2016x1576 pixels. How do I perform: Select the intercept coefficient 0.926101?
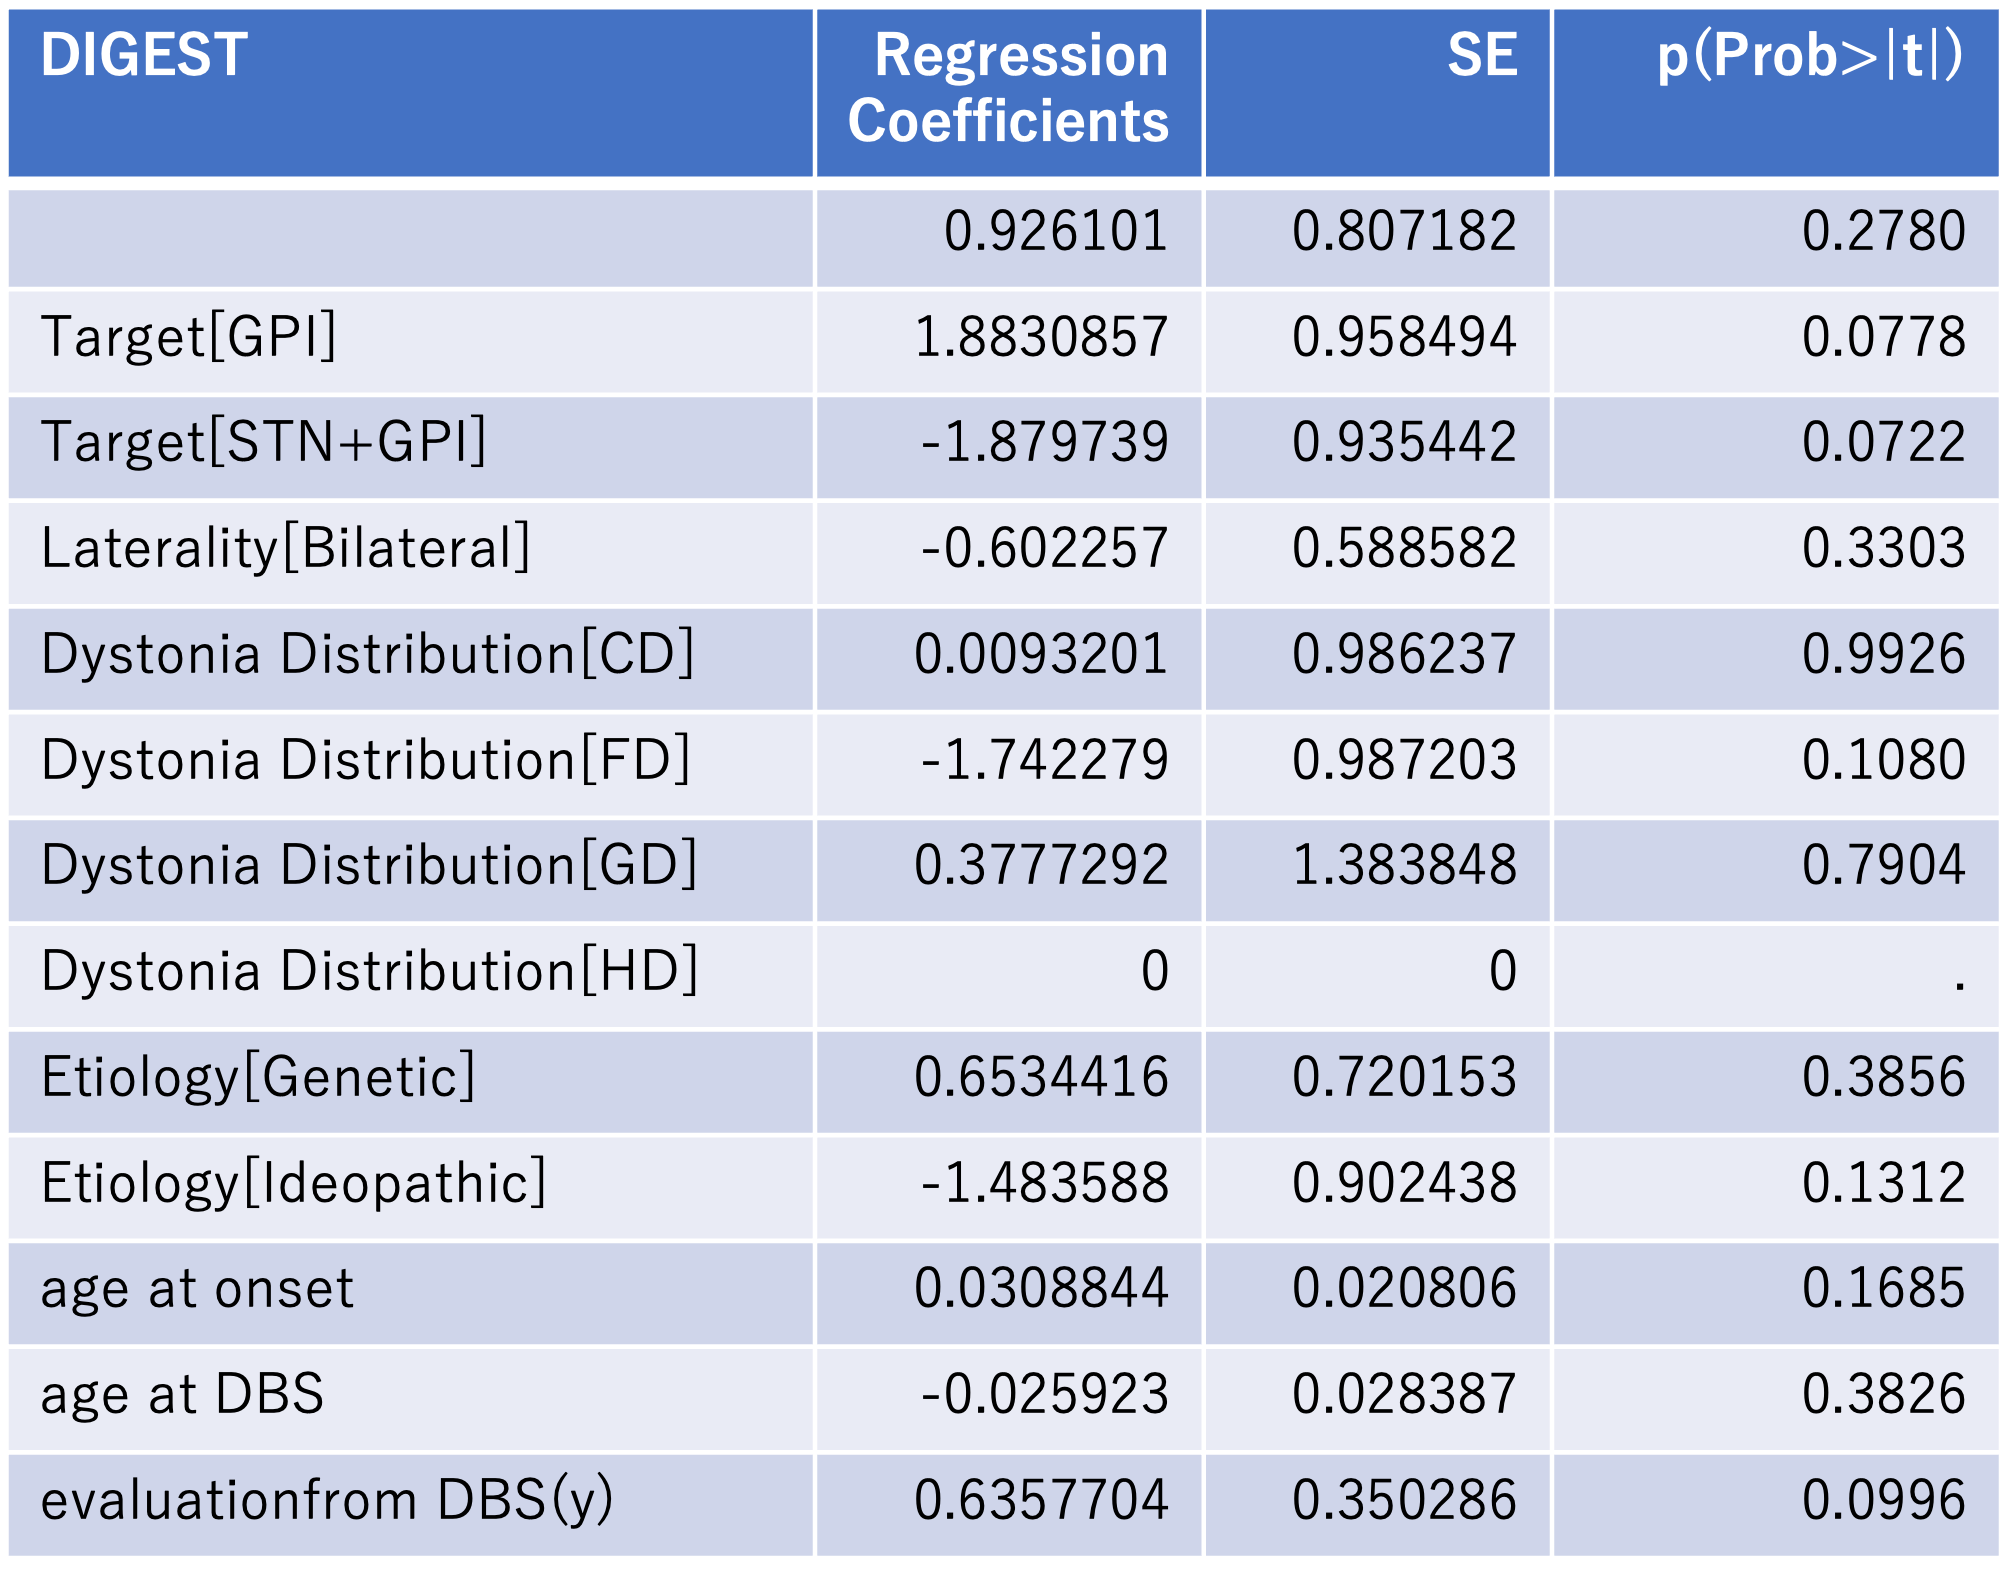coord(1056,232)
